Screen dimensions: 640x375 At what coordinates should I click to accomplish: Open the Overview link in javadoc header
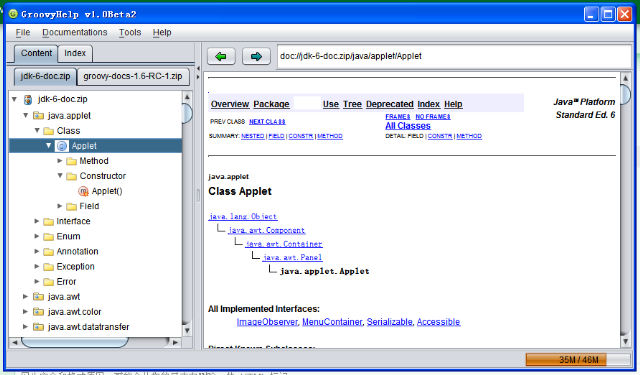230,104
